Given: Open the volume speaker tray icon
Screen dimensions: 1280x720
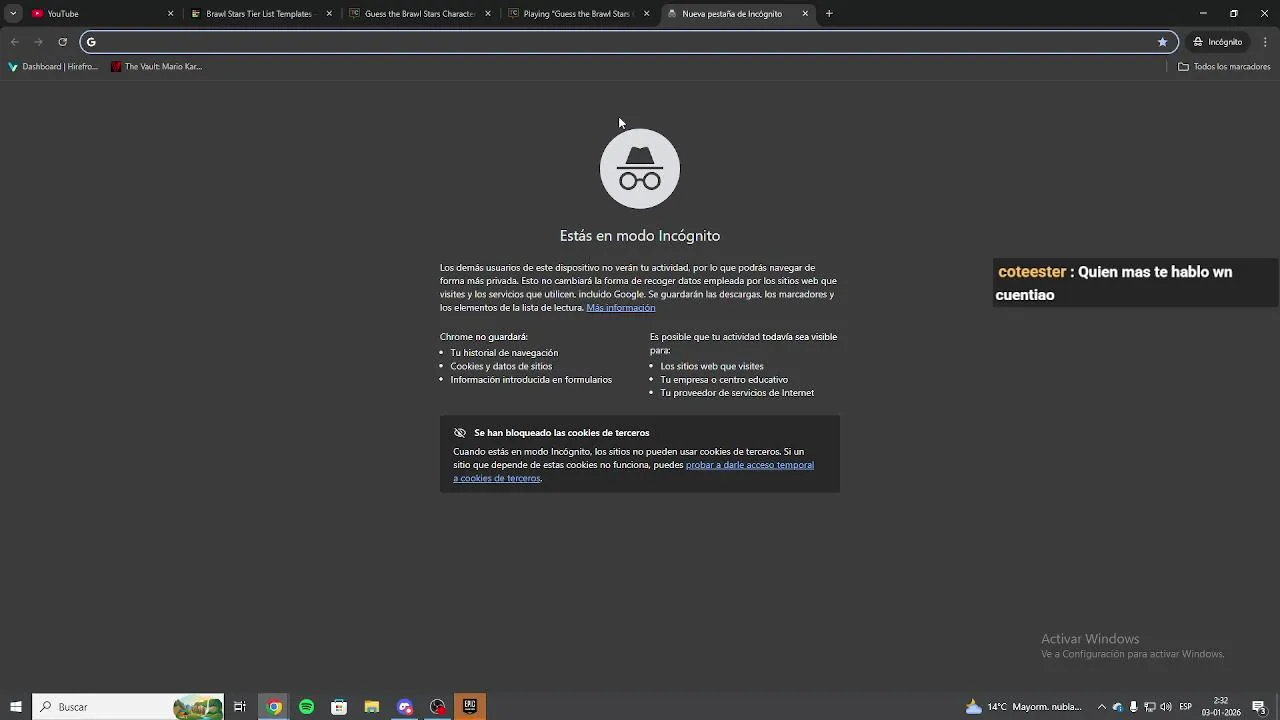Looking at the screenshot, I should [1166, 707].
